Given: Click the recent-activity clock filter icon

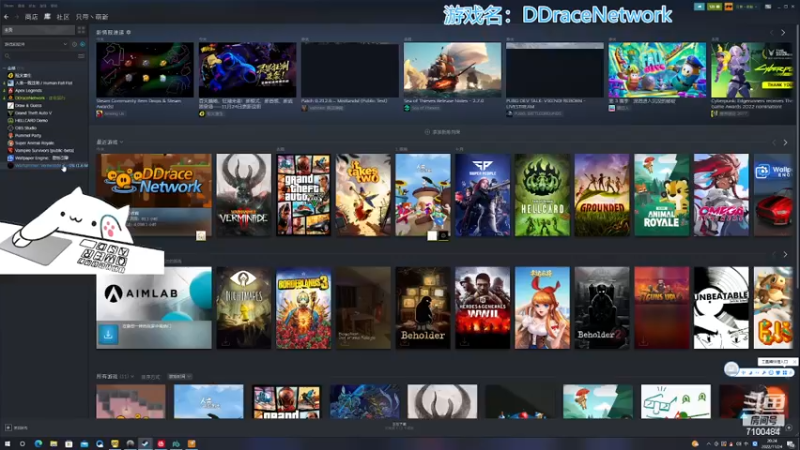Looking at the screenshot, I should coord(74,44).
